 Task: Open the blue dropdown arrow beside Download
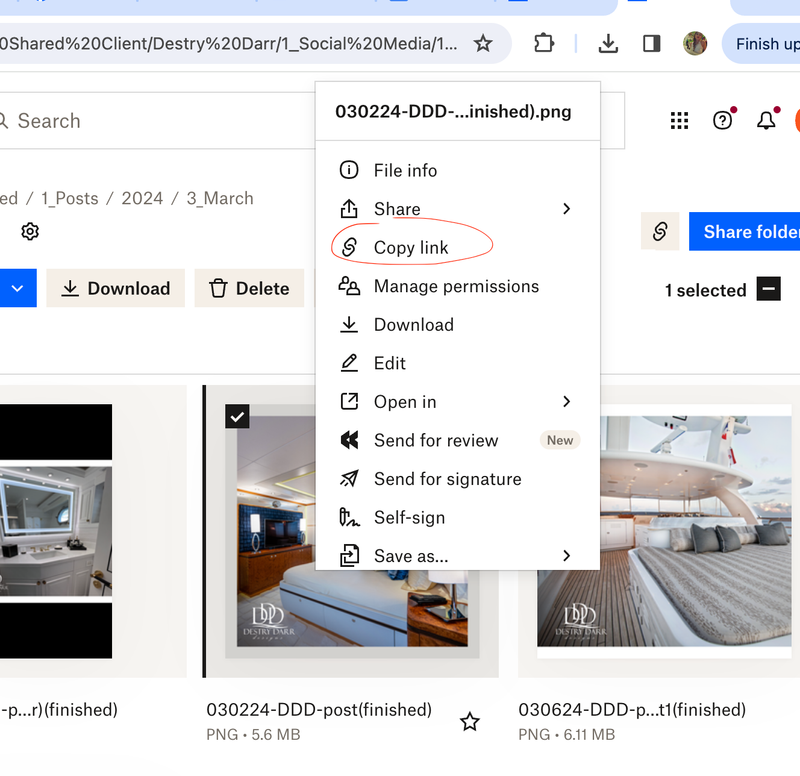tap(17, 288)
